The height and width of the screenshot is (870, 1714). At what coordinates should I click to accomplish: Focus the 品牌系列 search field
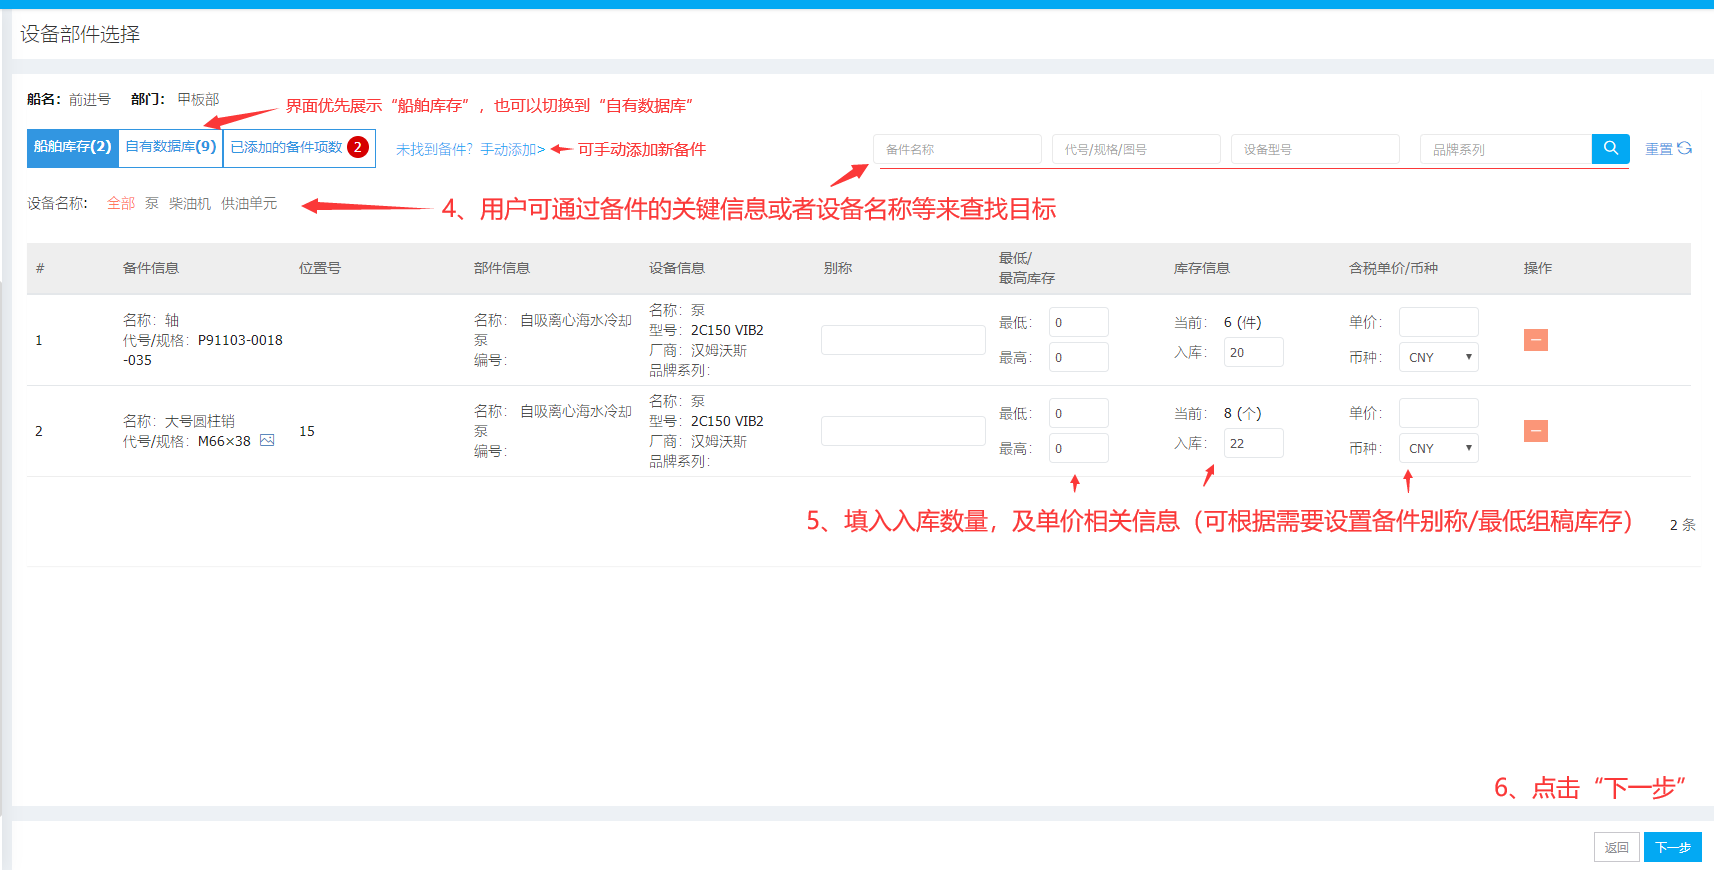1506,149
